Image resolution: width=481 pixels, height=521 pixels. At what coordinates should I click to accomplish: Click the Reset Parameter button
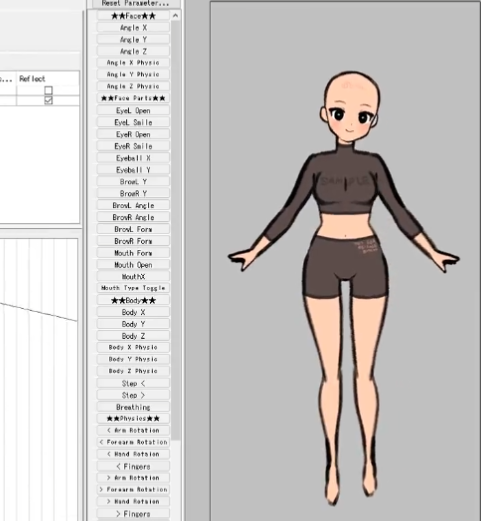pos(135,3)
